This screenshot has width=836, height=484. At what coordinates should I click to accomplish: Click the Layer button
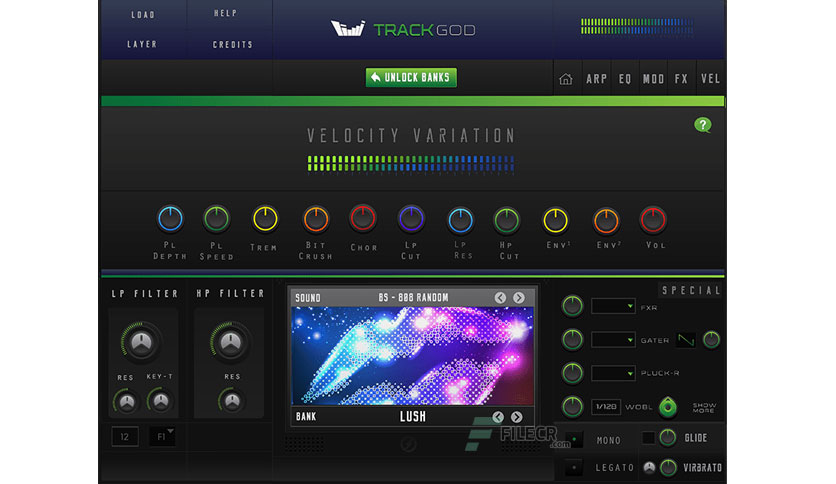pyautogui.click(x=142, y=44)
